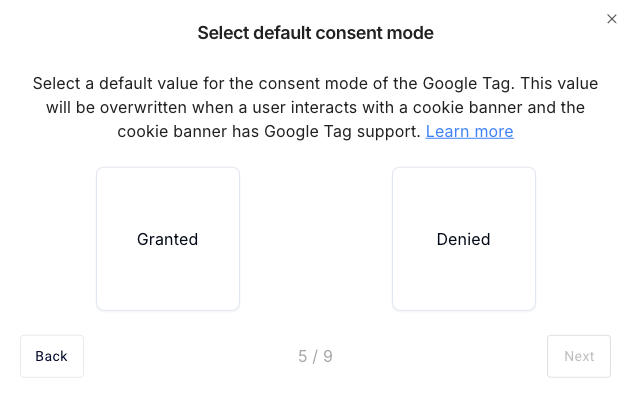This screenshot has height=395, width=632.
Task: Click the Select default consent mode heading
Action: point(316,33)
